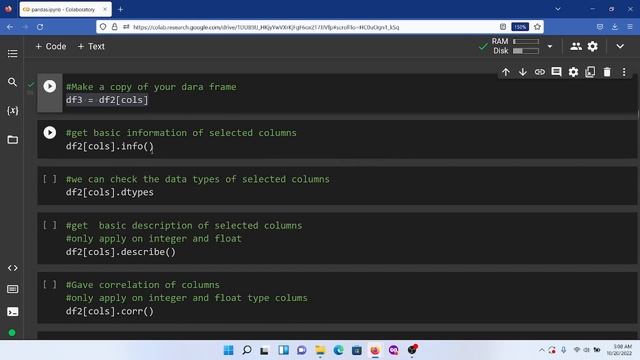Show hidden system tray icons

click(542, 350)
